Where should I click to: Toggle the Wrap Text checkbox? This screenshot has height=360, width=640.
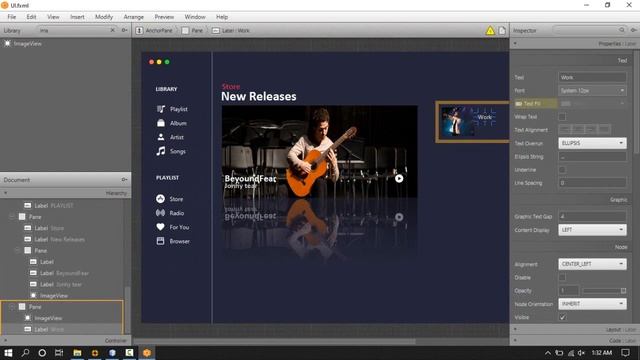coord(562,117)
